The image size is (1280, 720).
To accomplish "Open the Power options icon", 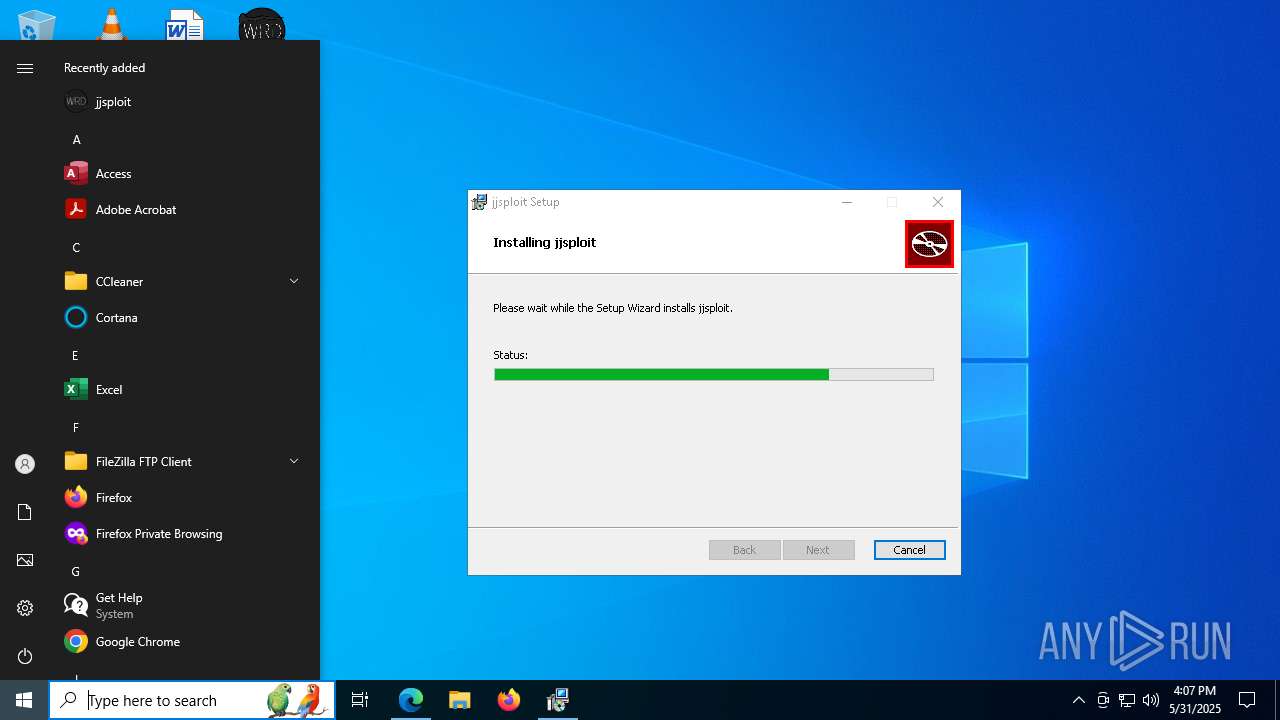I will pyautogui.click(x=25, y=656).
